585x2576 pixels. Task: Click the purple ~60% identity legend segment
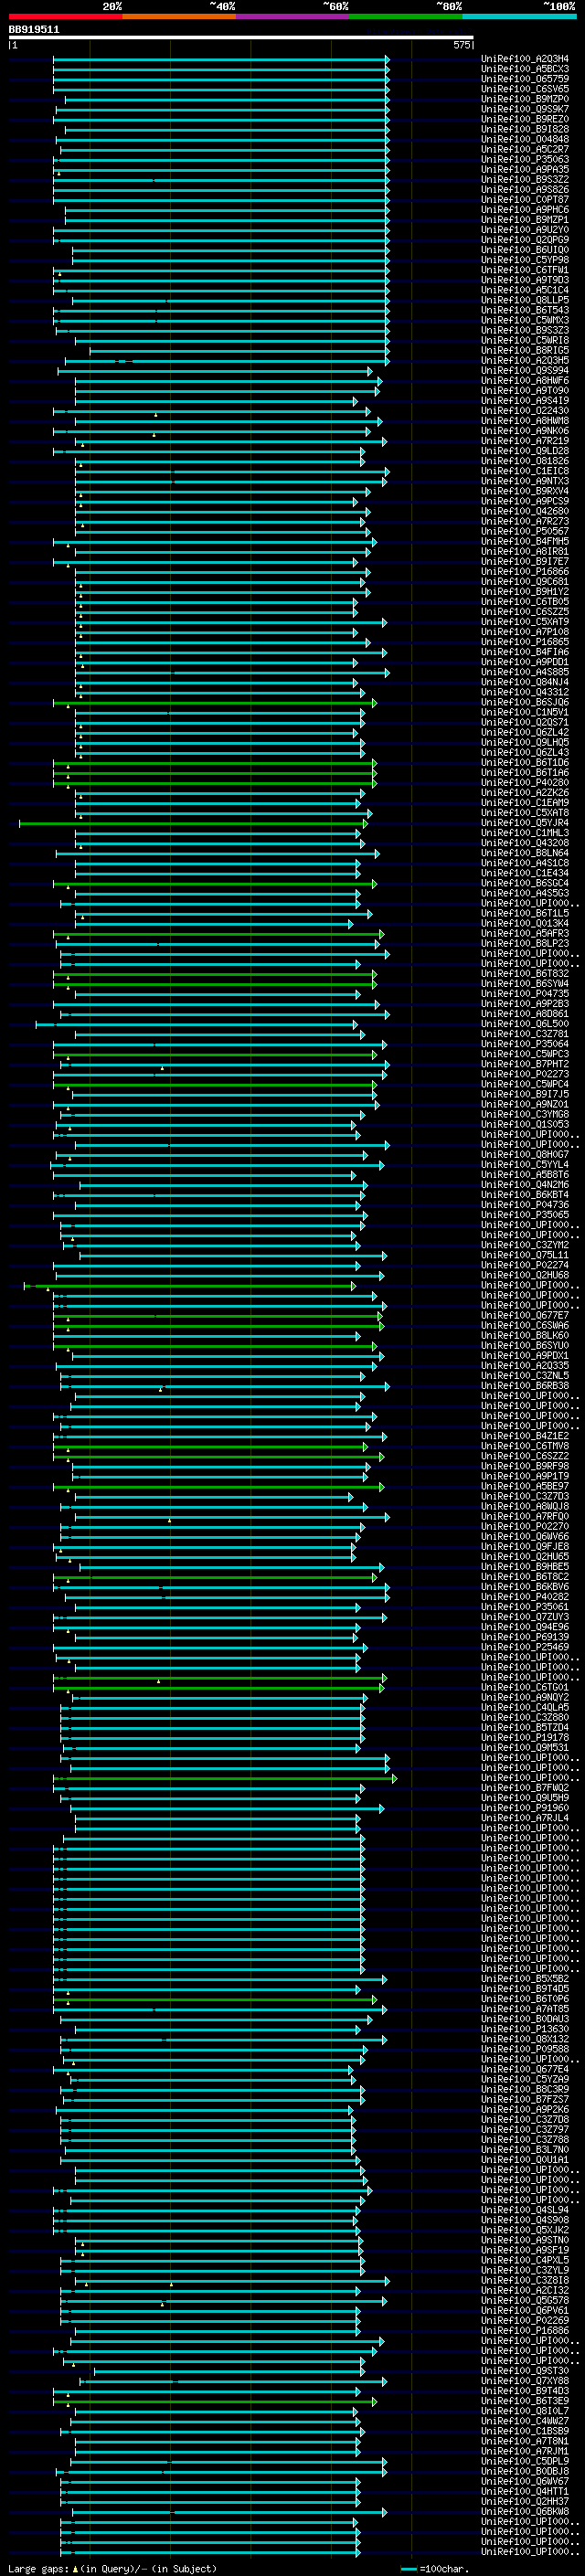click(293, 16)
